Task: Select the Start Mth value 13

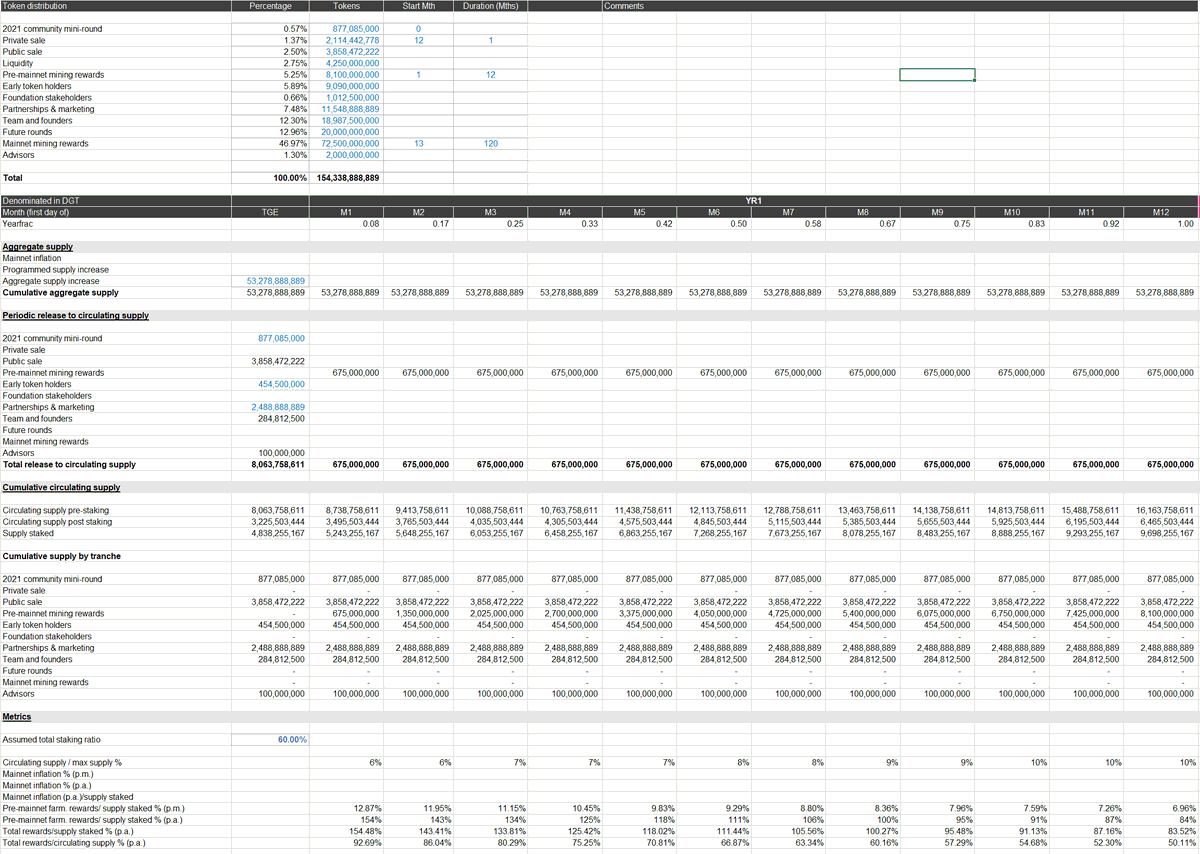Action: [x=418, y=144]
